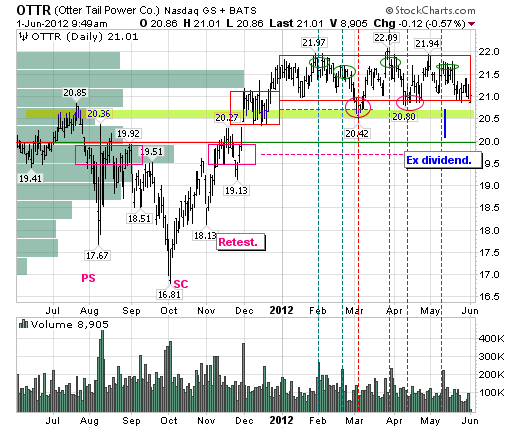Click the 22.09 peak price label

[x=386, y=37]
